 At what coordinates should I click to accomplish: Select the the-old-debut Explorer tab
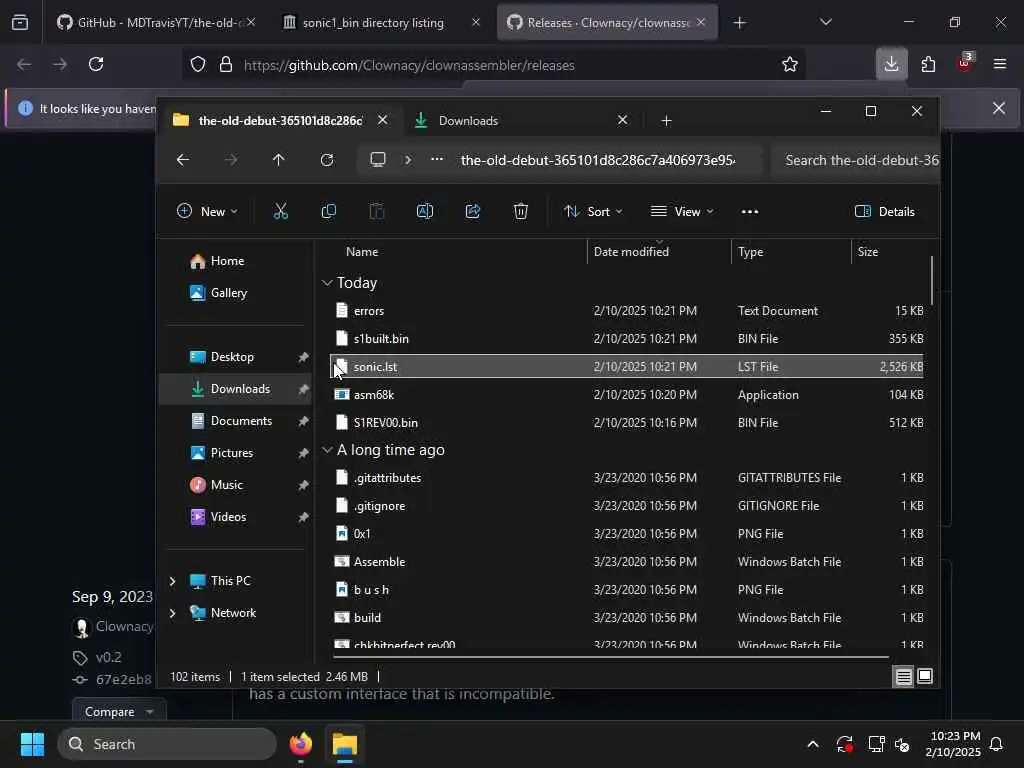coord(280,120)
